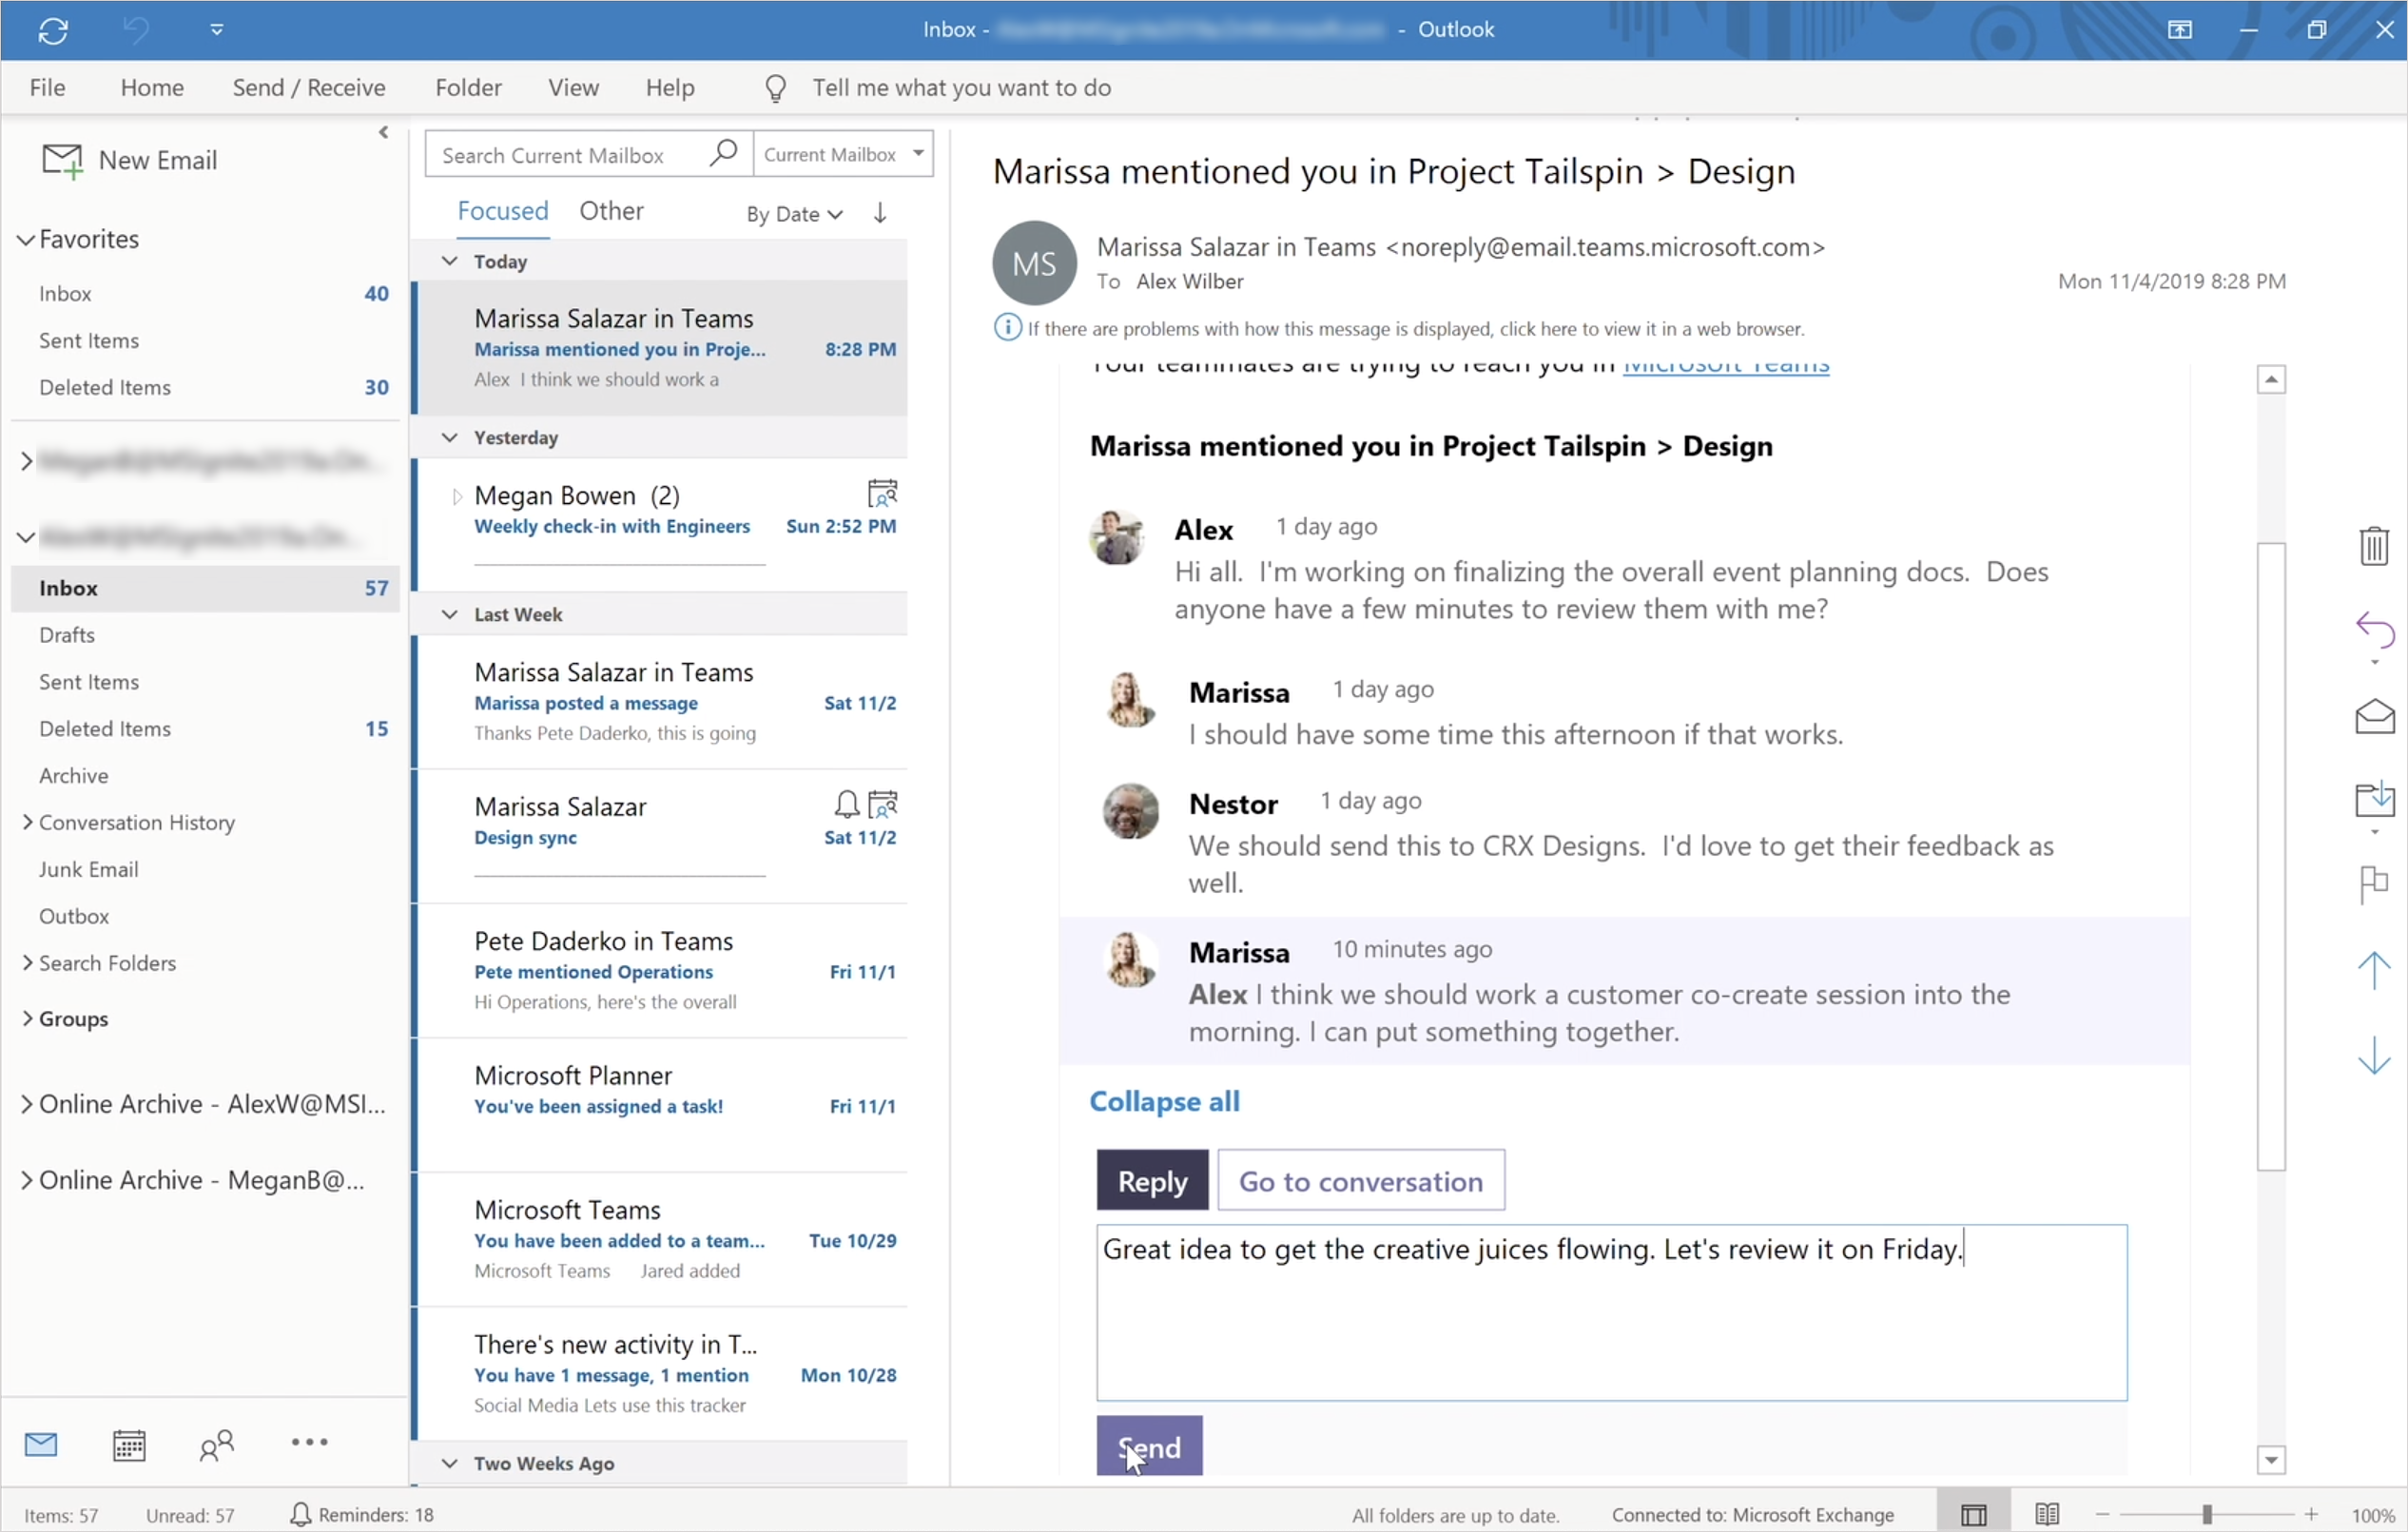Click the Delete trash can icon
The width and height of the screenshot is (2408, 1532).
[x=2374, y=546]
